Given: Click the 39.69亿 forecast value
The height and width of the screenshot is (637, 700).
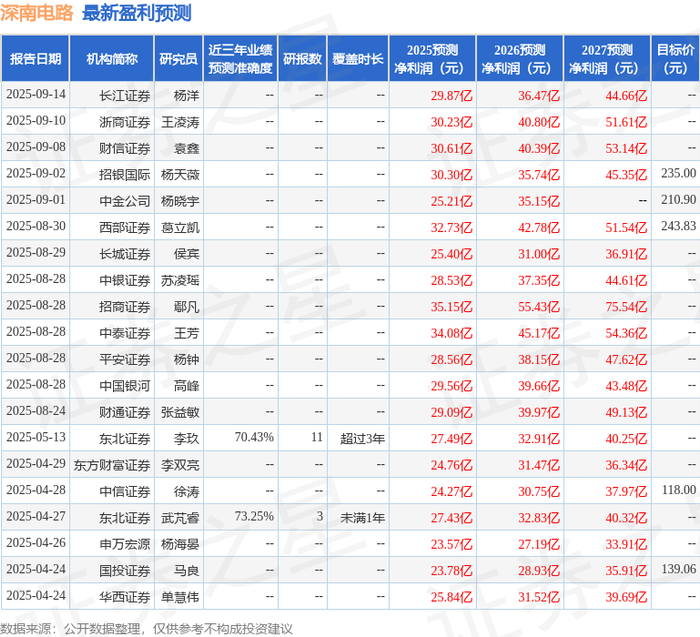Looking at the screenshot, I should click(626, 596).
